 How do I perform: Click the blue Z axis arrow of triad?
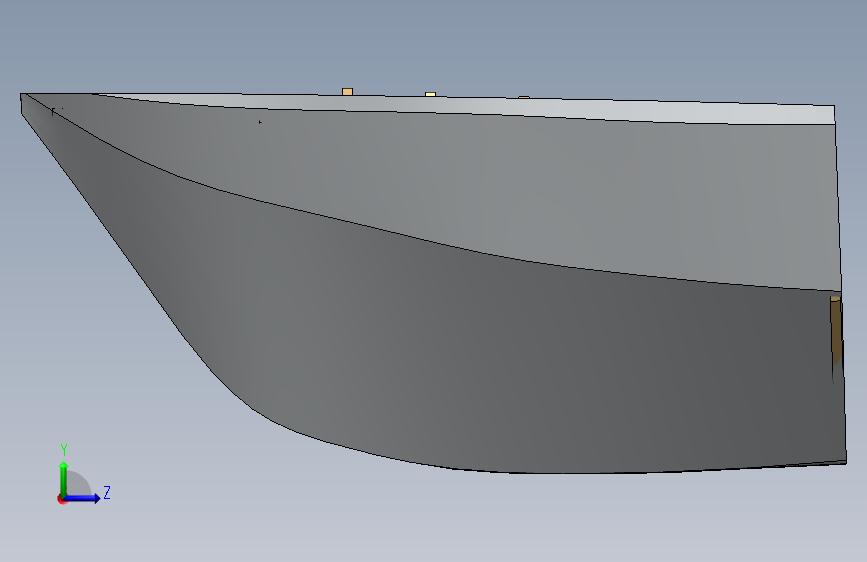(x=82, y=498)
